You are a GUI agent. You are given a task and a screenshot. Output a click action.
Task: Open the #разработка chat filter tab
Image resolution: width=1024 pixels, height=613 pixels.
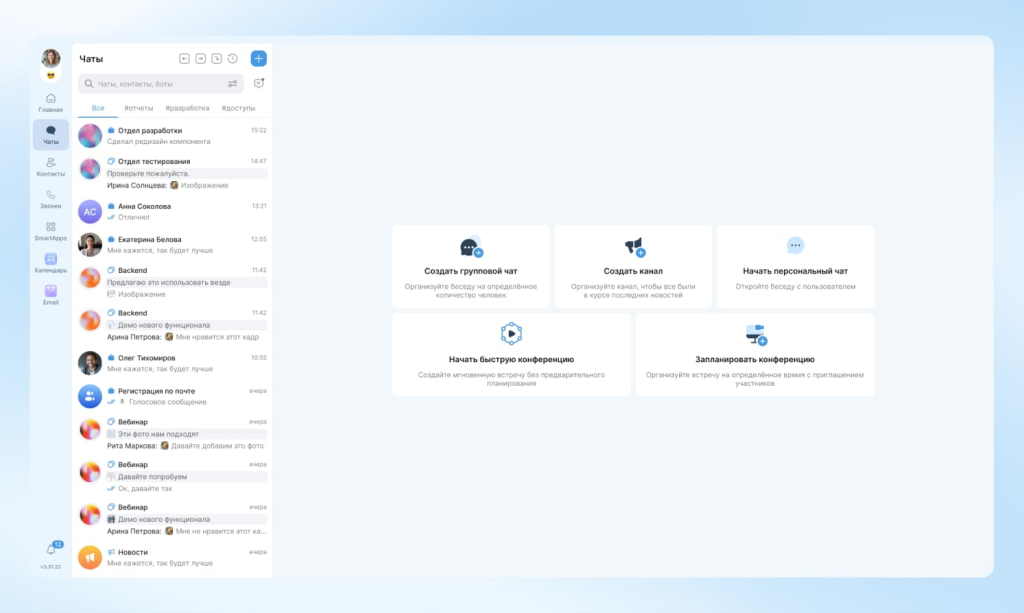coord(187,108)
